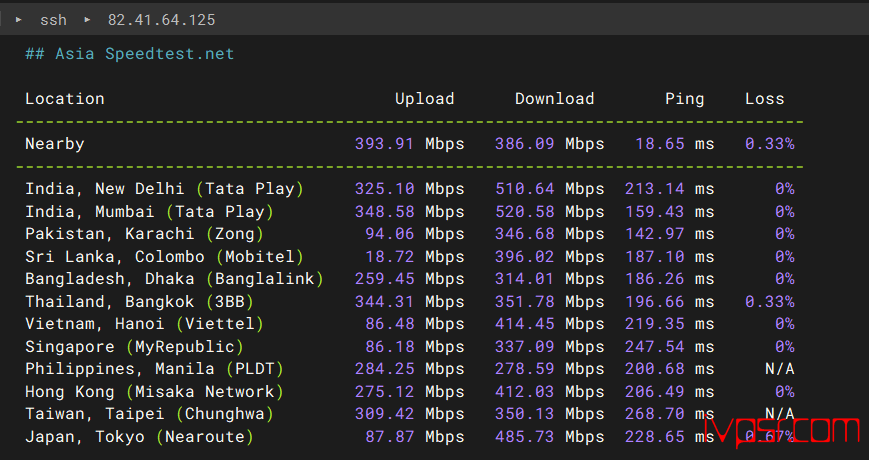Select Tokyo download 485.73
The width and height of the screenshot is (869, 460).
524,437
